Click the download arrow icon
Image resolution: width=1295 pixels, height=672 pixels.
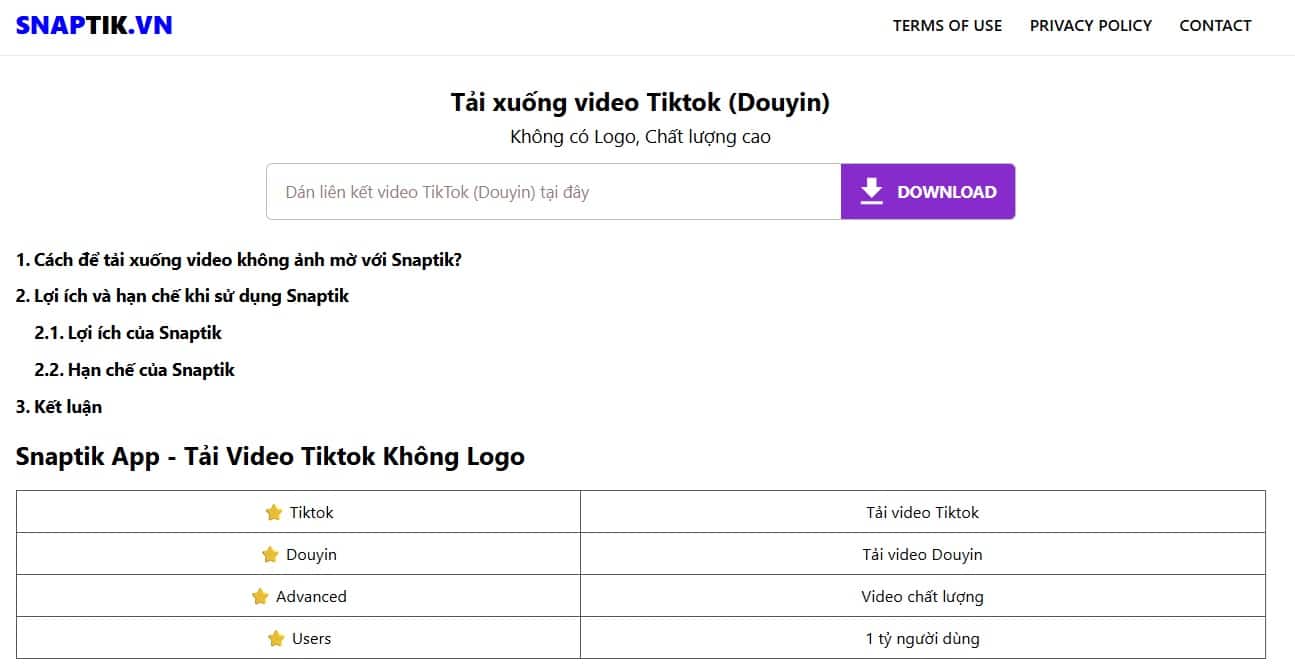click(x=872, y=191)
